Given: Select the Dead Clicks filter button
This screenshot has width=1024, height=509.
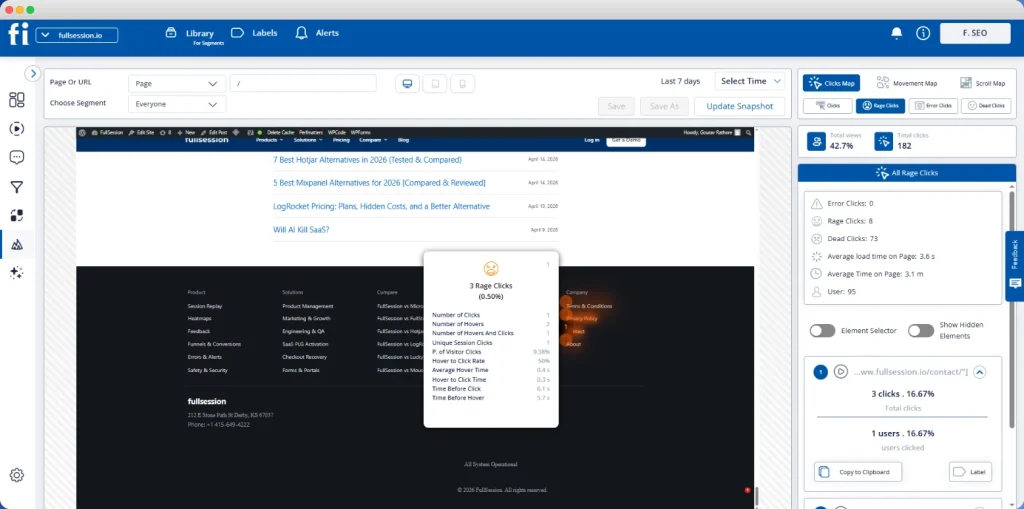Looking at the screenshot, I should click(x=986, y=105).
